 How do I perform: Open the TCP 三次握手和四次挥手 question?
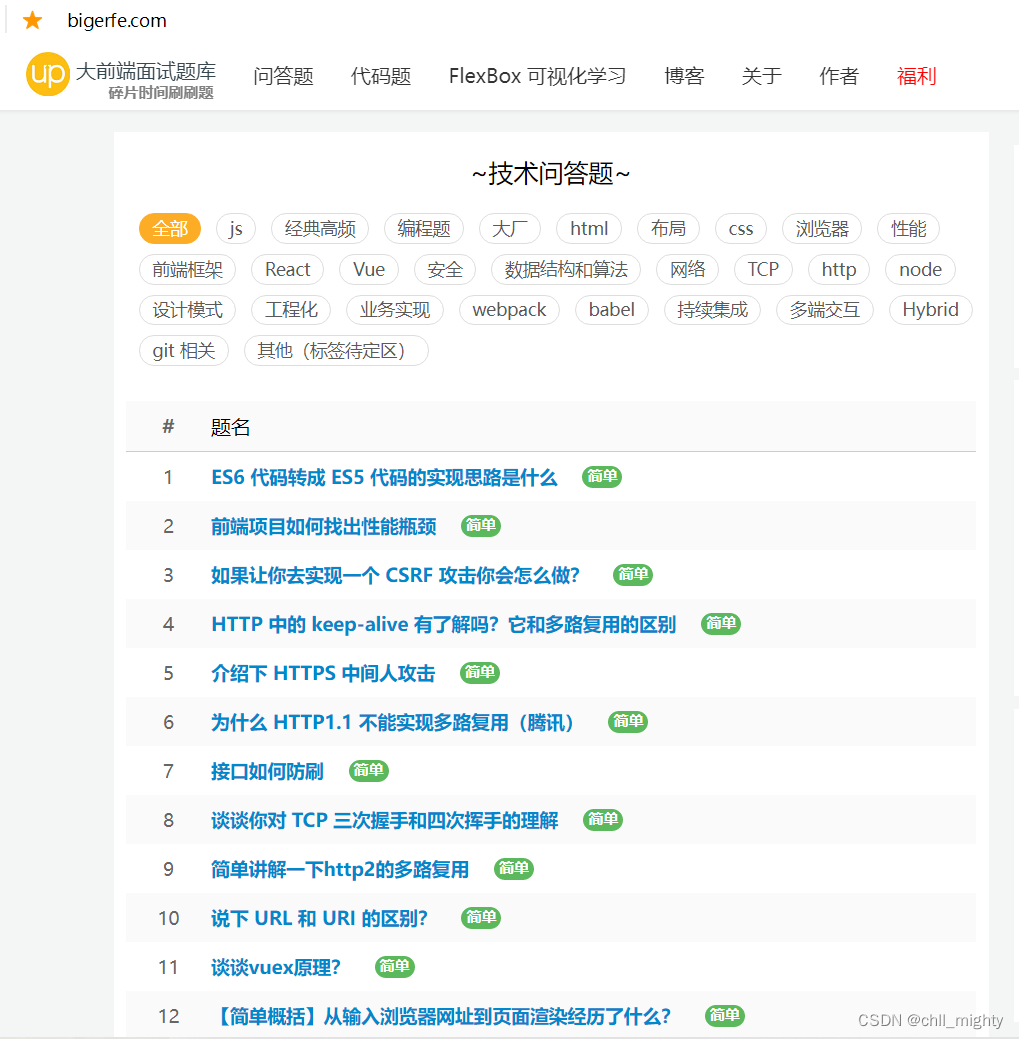pos(385,820)
